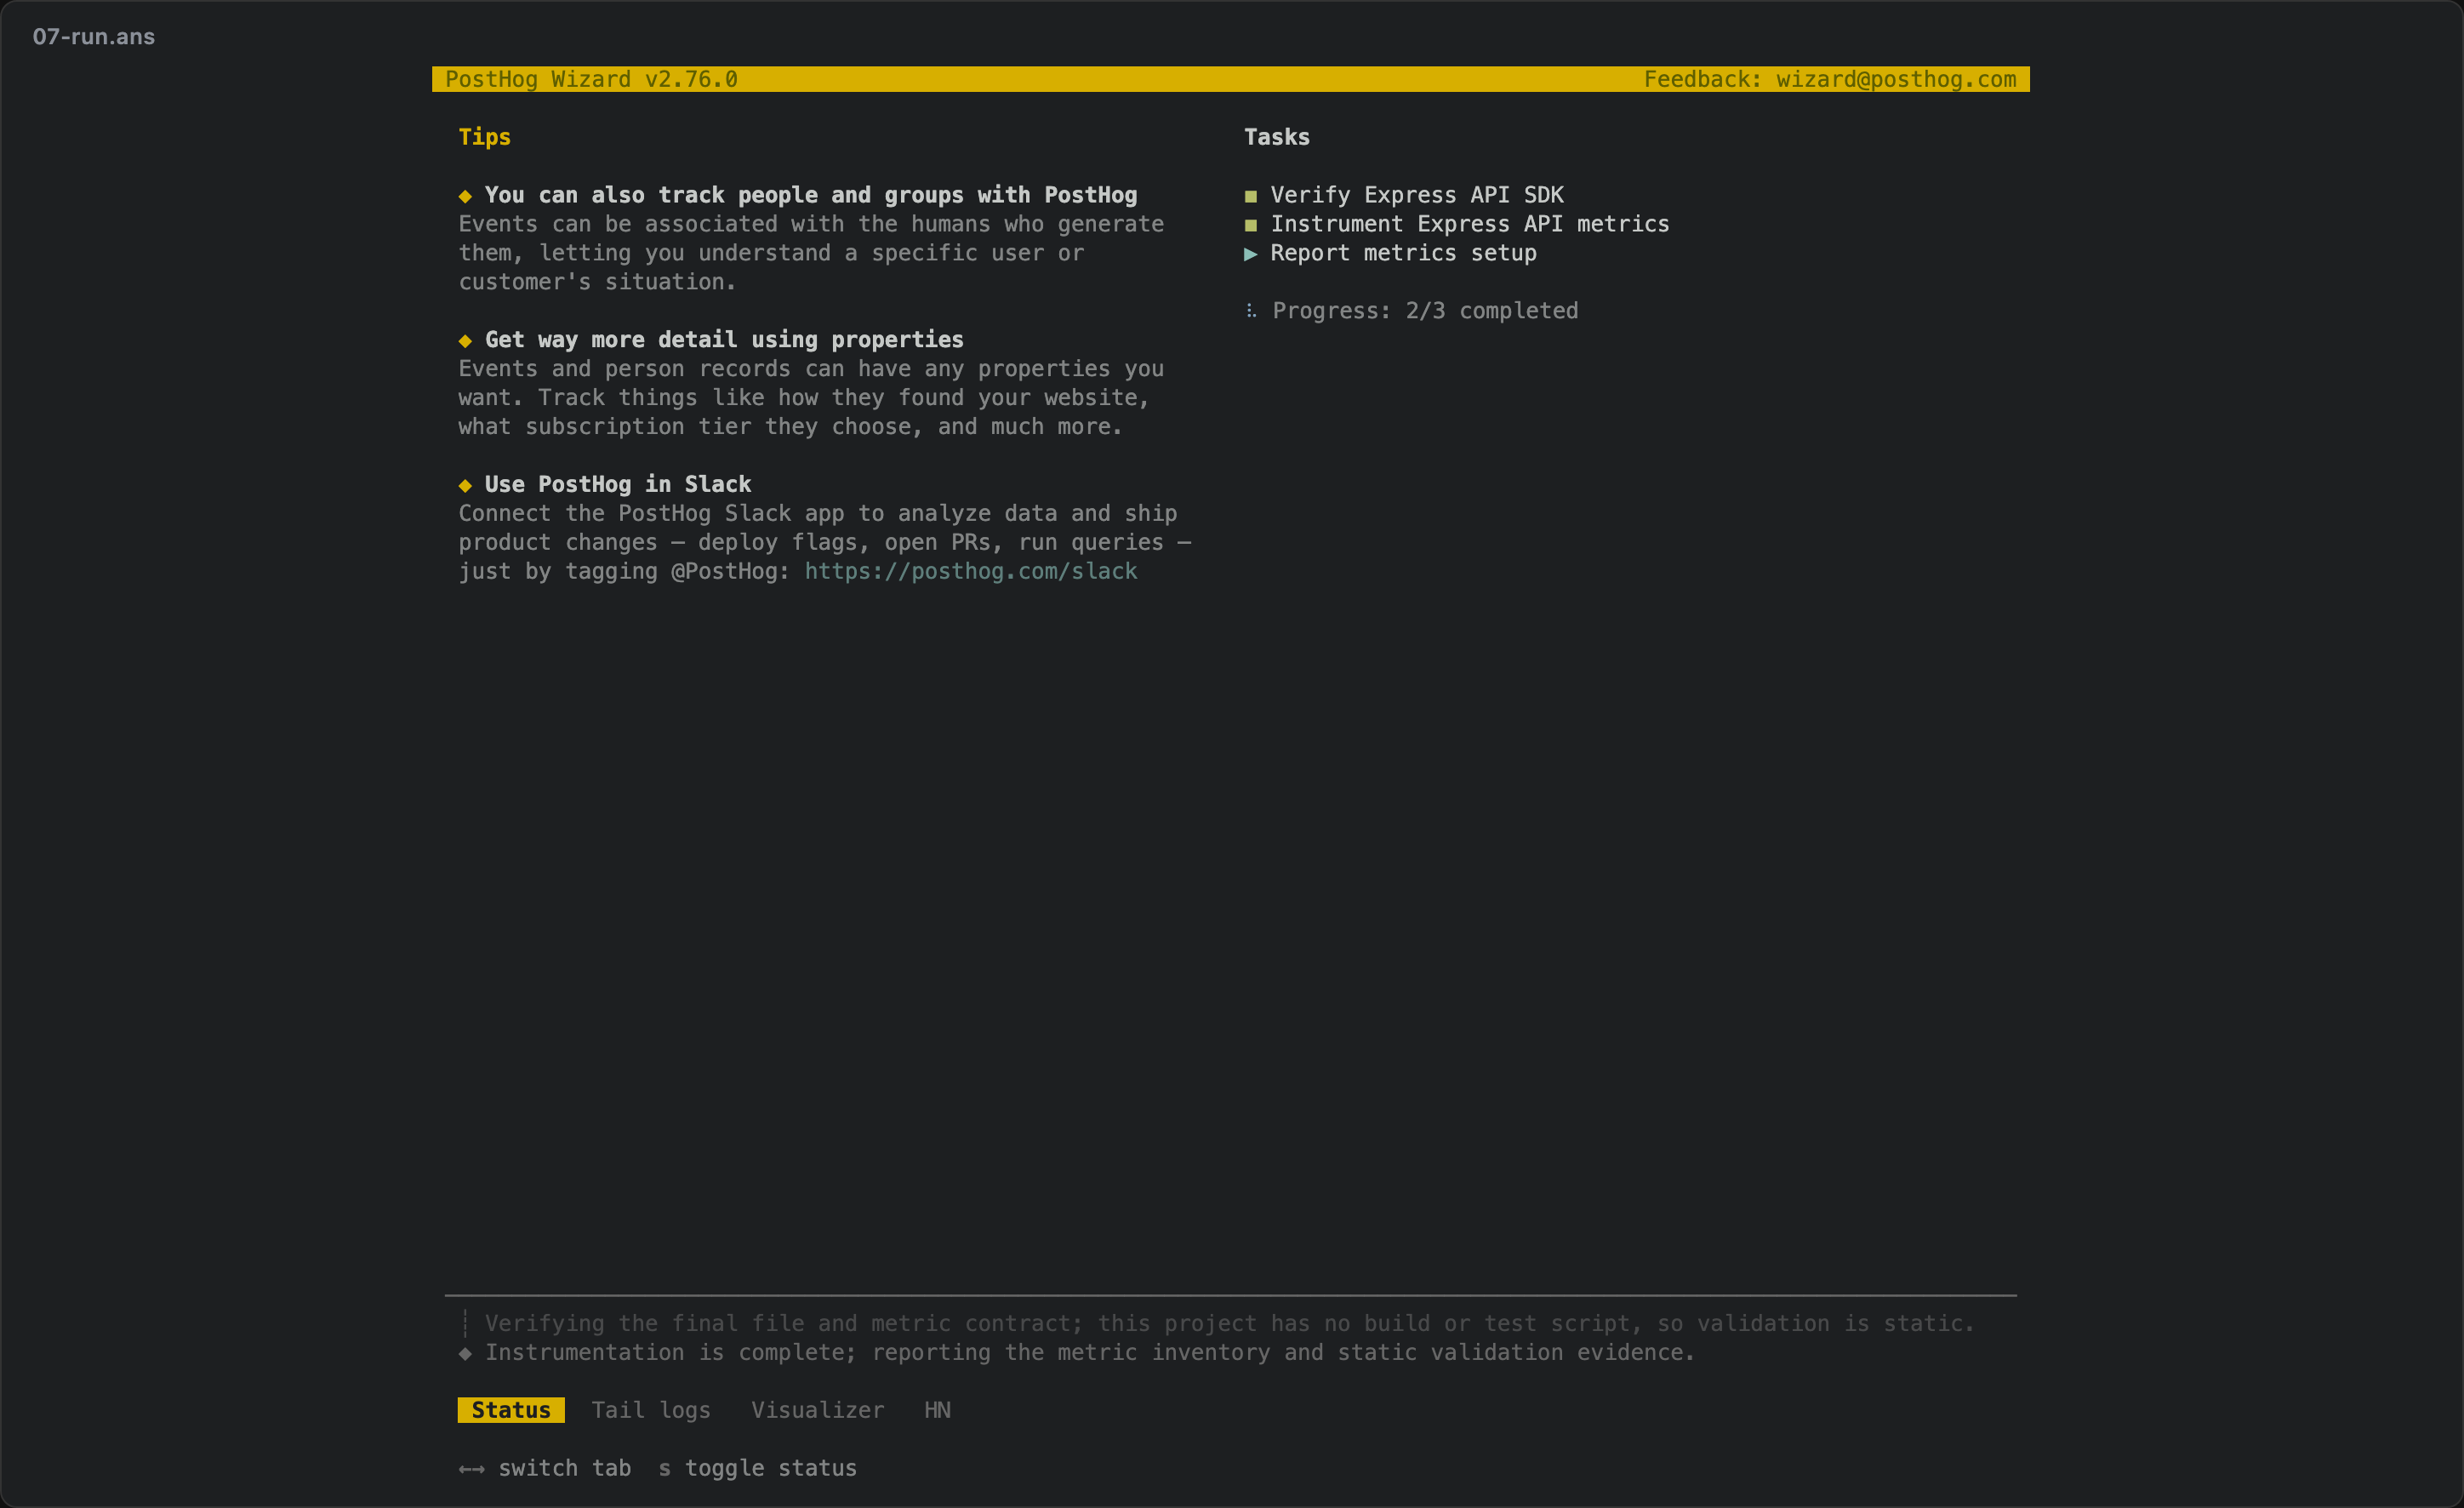
Task: Click the 'Tips' heading
Action: (x=484, y=137)
